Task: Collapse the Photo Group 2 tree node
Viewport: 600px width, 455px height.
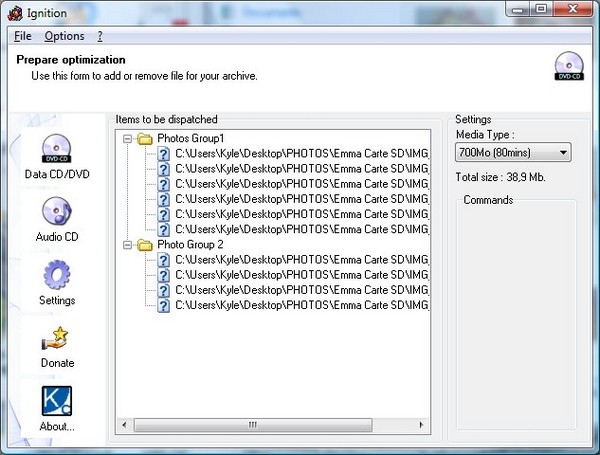Action: click(x=128, y=244)
